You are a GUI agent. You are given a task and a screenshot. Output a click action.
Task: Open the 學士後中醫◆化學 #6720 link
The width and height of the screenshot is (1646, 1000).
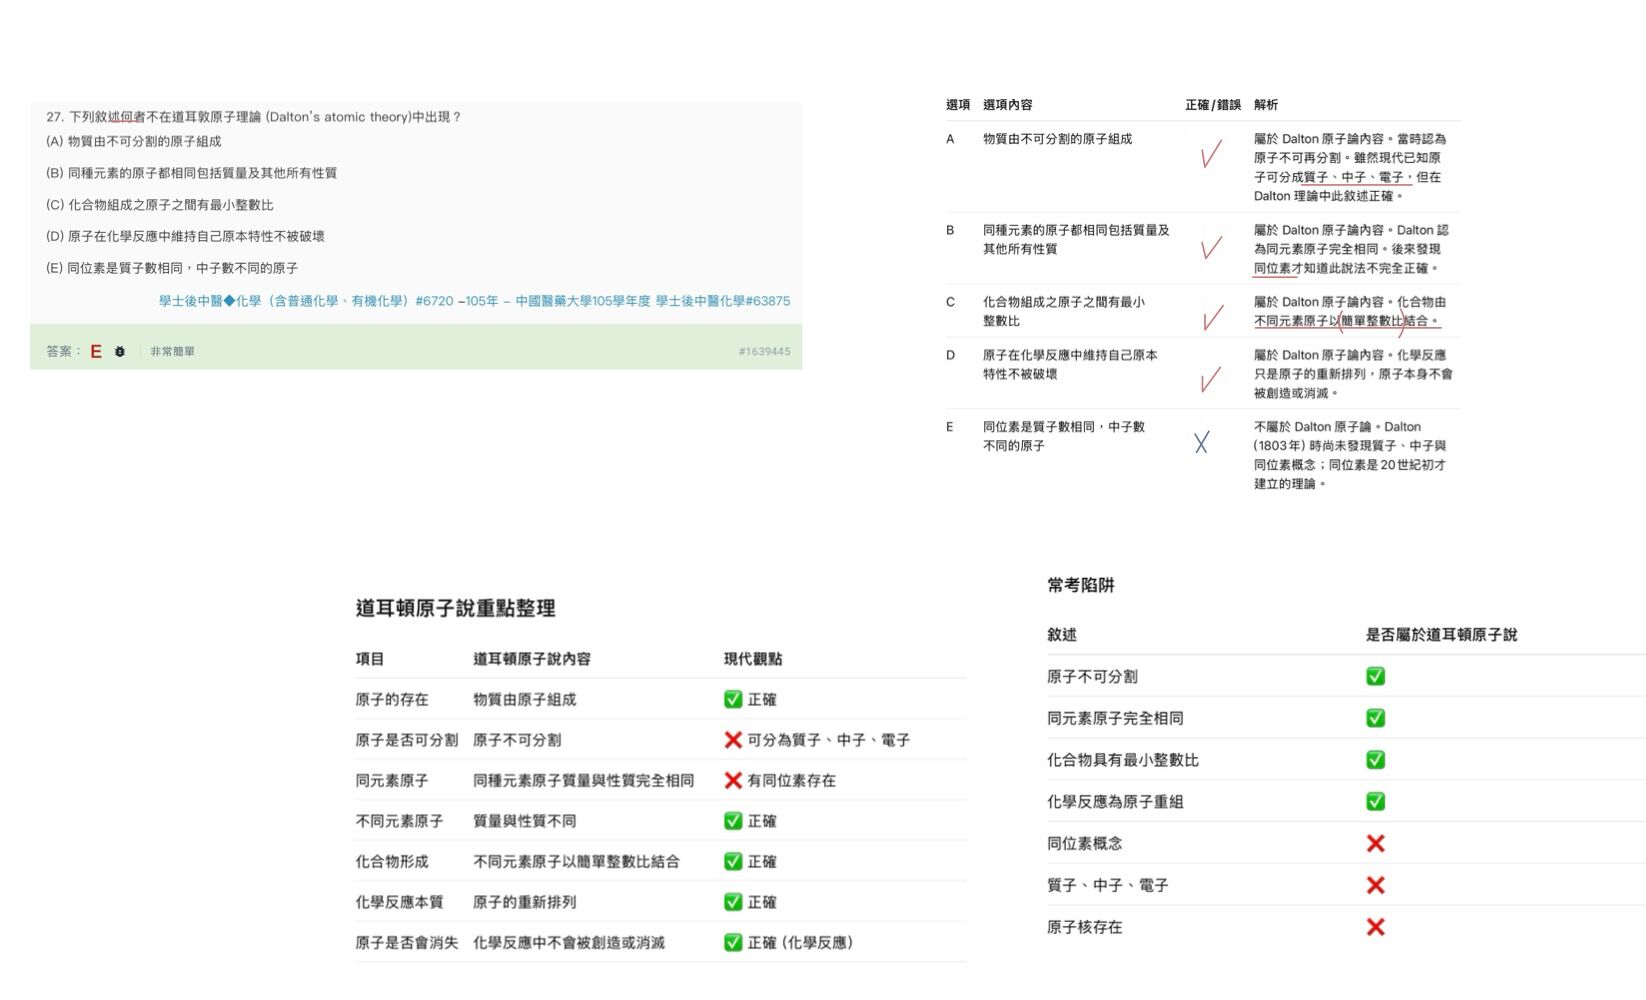pos(306,301)
